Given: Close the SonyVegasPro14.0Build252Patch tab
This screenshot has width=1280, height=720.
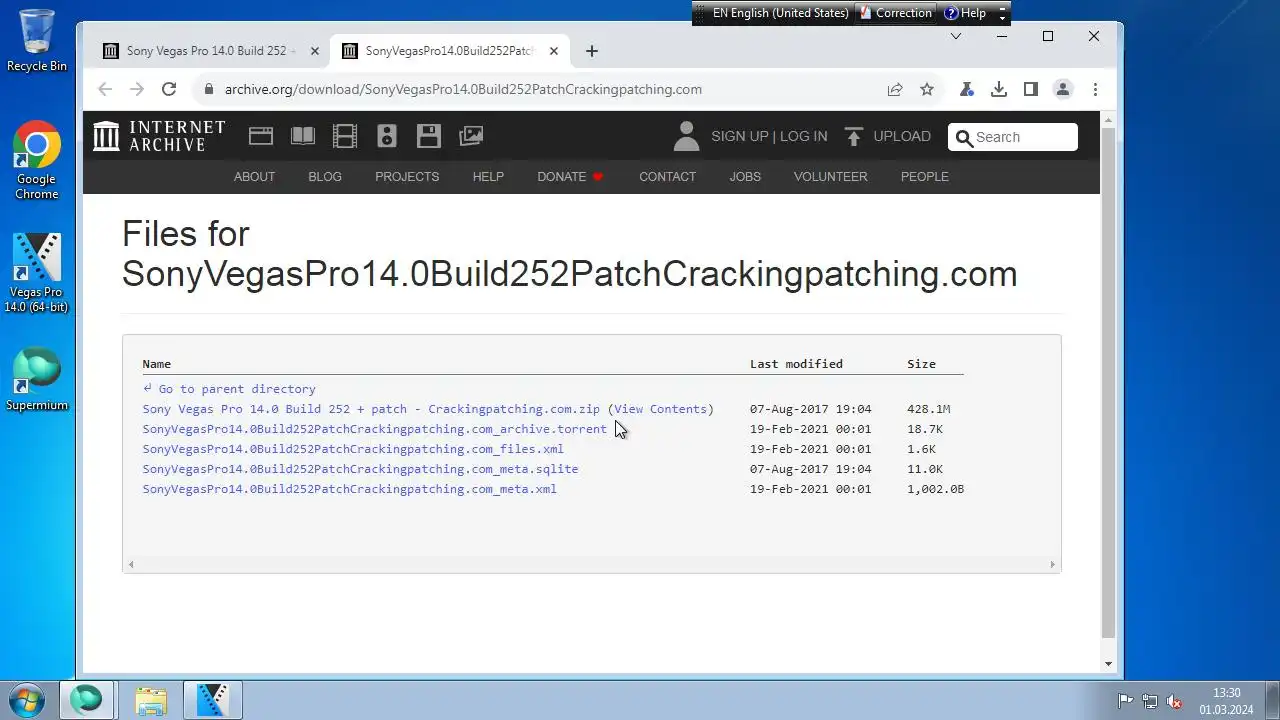Looking at the screenshot, I should 553,51.
